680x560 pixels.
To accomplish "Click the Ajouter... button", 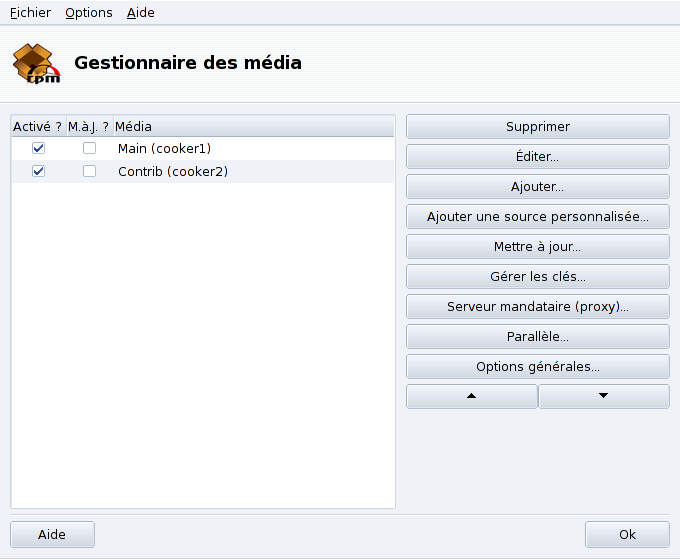I will click(x=537, y=187).
